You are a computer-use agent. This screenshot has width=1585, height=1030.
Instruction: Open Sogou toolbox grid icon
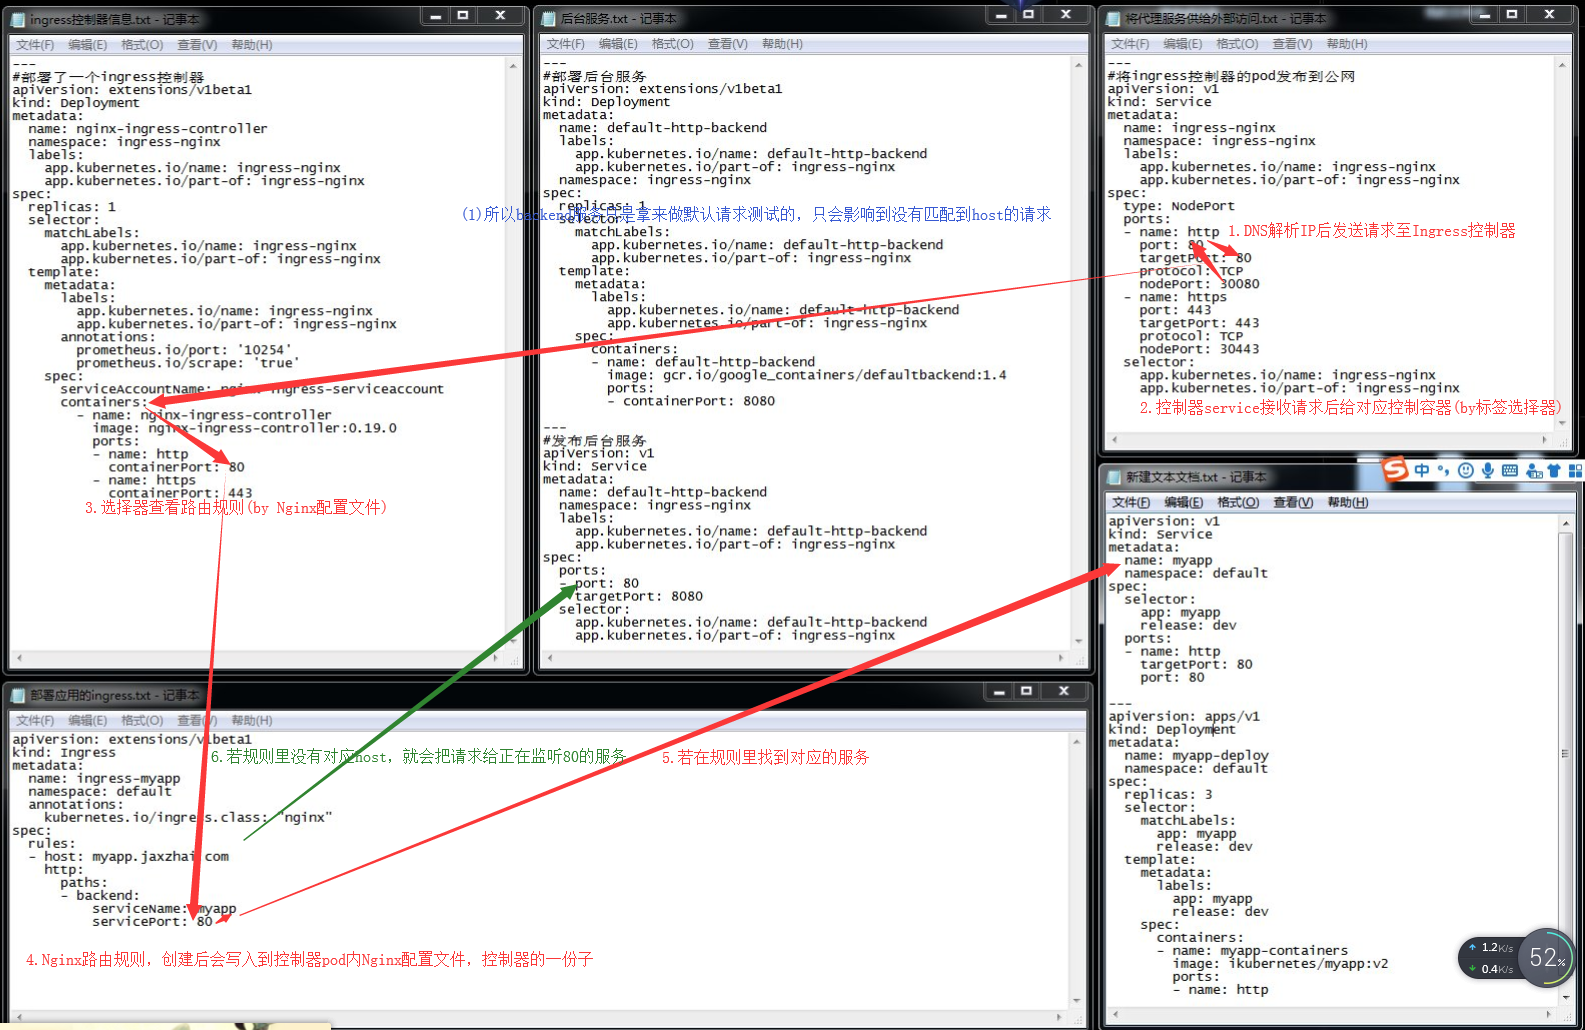pyautogui.click(x=1575, y=470)
